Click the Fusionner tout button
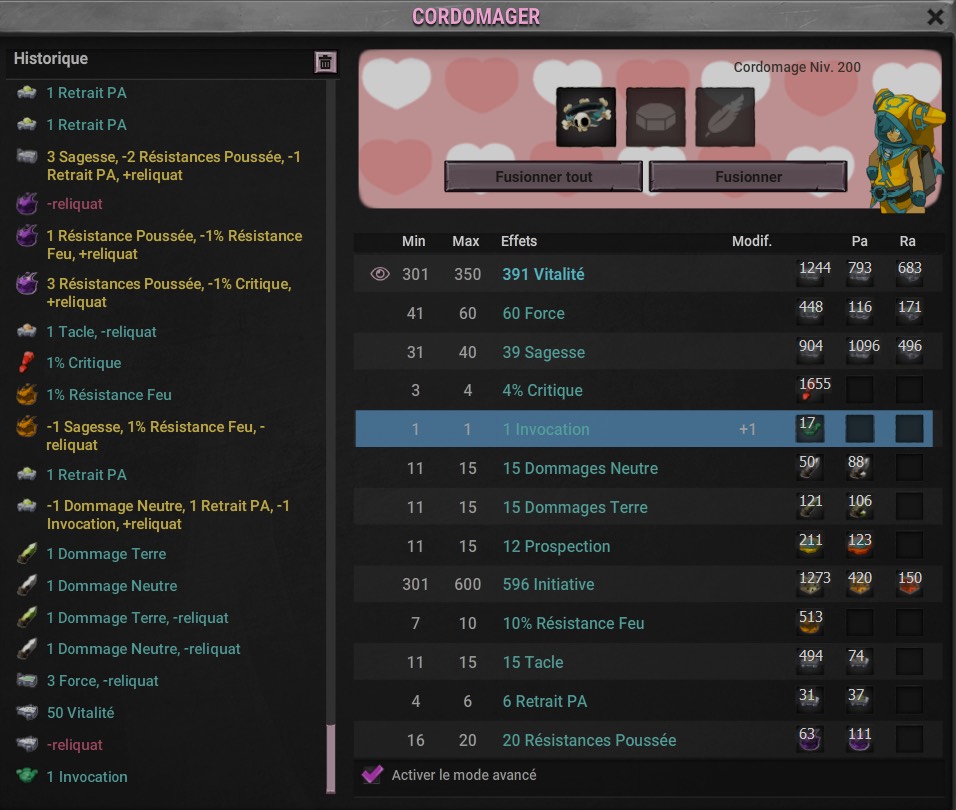 click(543, 177)
